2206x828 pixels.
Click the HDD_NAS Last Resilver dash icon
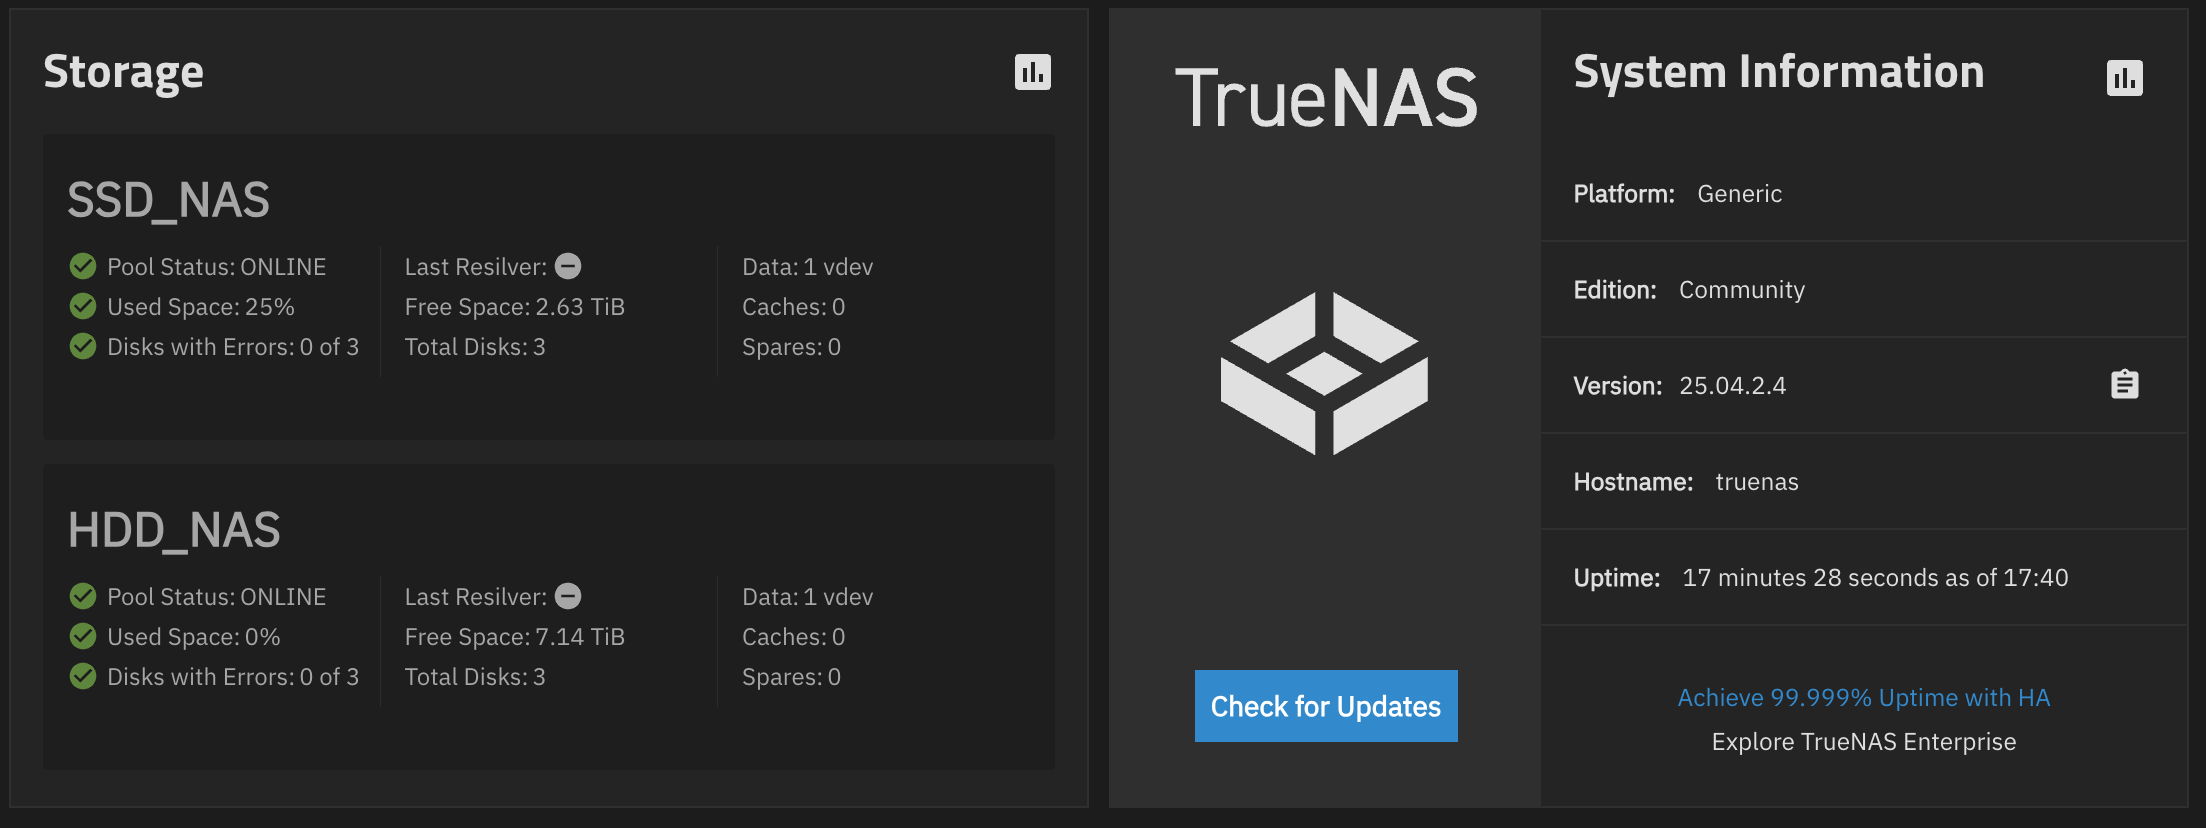pyautogui.click(x=568, y=597)
